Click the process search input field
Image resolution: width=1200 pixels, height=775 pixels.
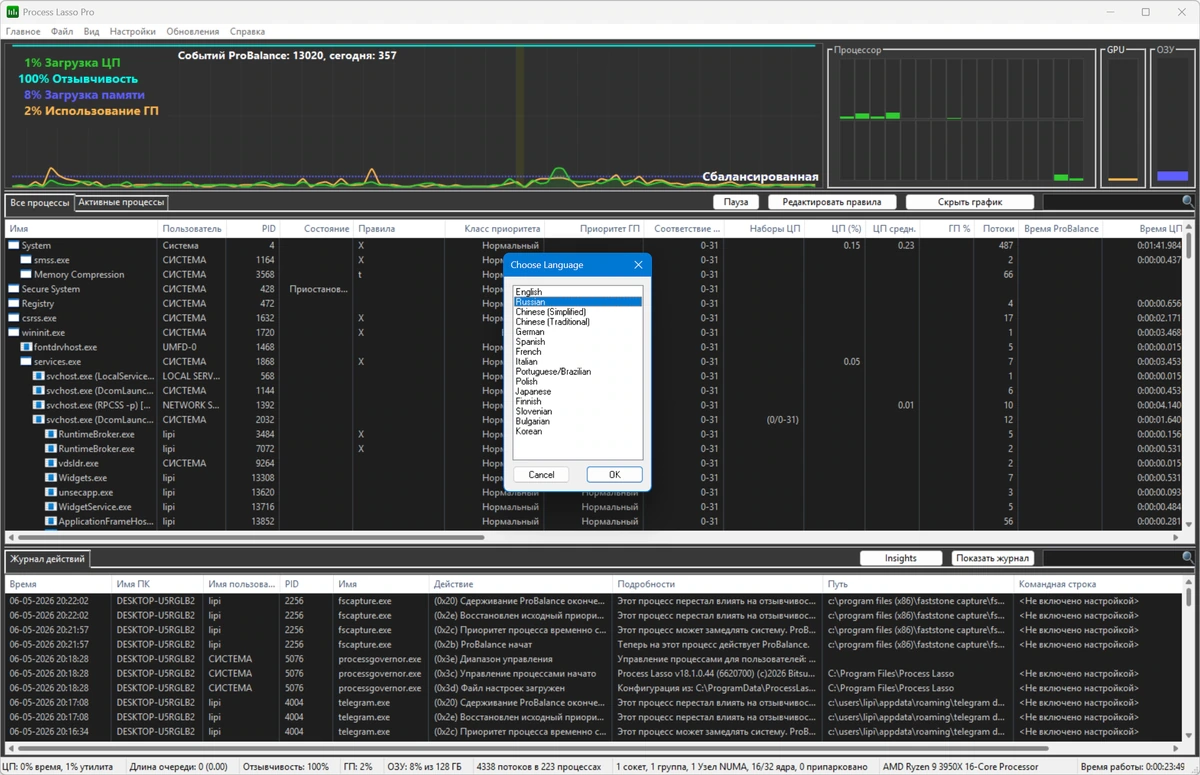point(1111,202)
